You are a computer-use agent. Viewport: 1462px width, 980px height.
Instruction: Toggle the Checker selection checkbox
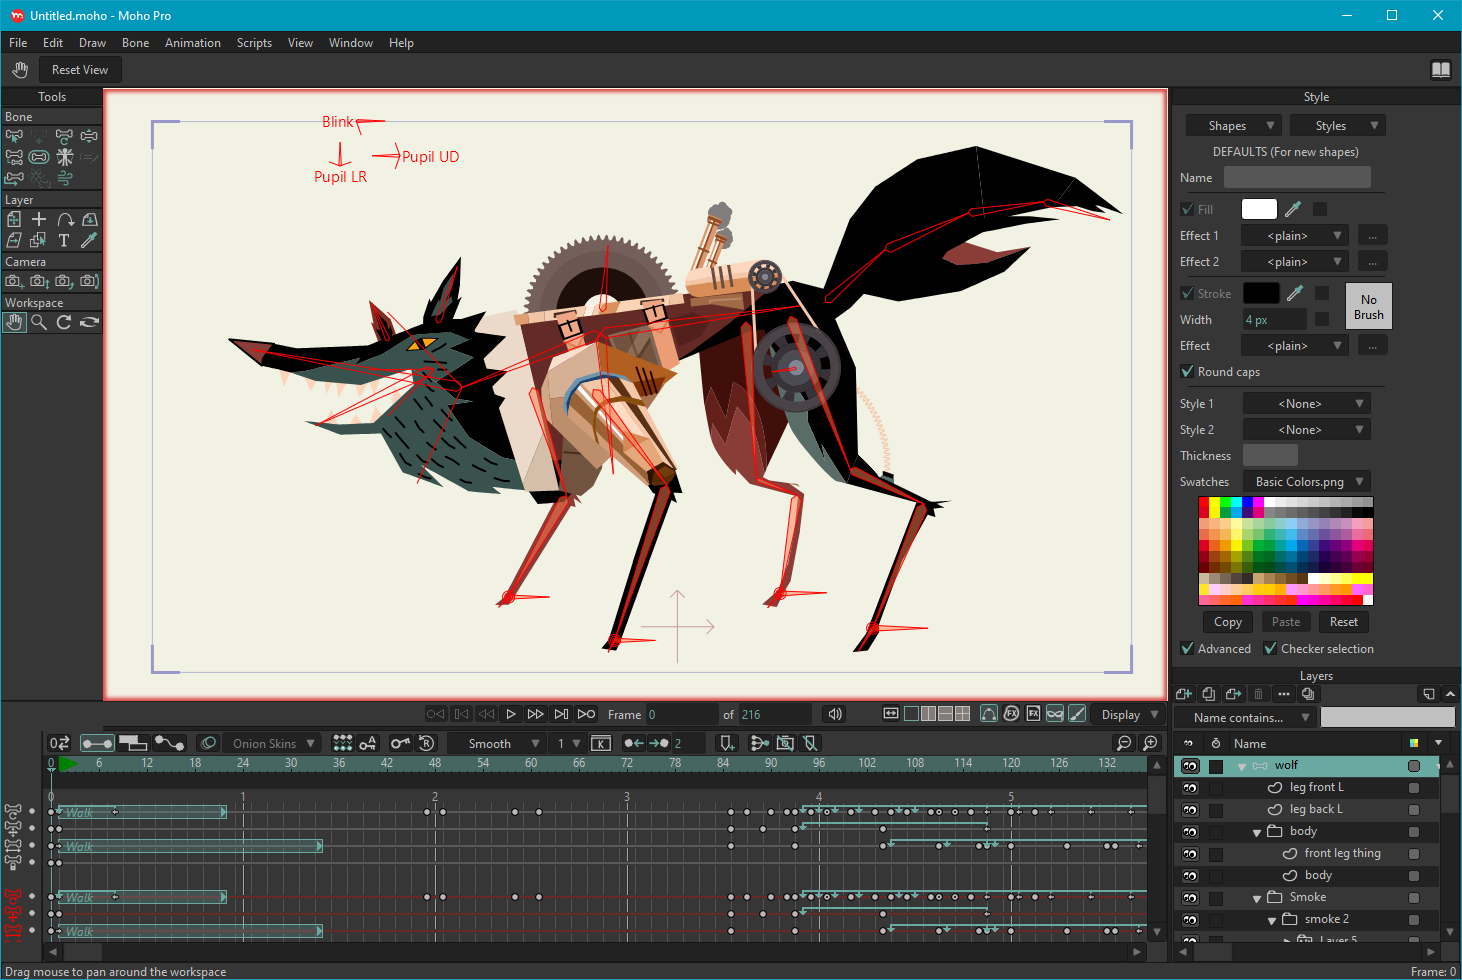click(1270, 648)
